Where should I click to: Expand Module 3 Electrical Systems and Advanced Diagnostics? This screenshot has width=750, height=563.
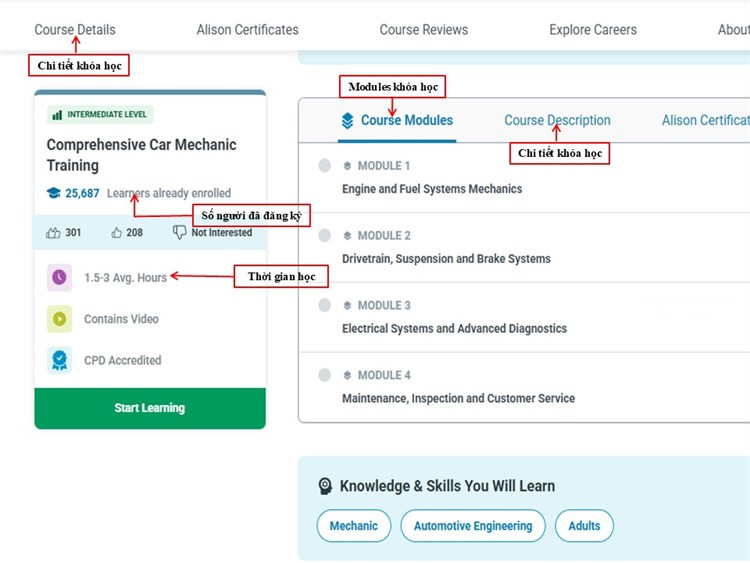pyautogui.click(x=454, y=328)
